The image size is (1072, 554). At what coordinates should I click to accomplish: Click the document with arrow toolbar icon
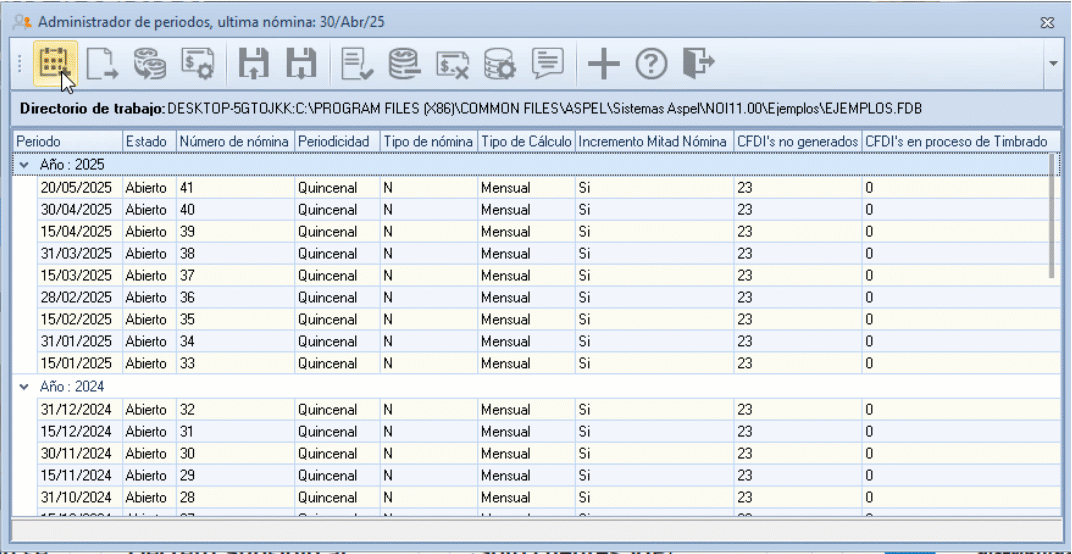(x=101, y=64)
